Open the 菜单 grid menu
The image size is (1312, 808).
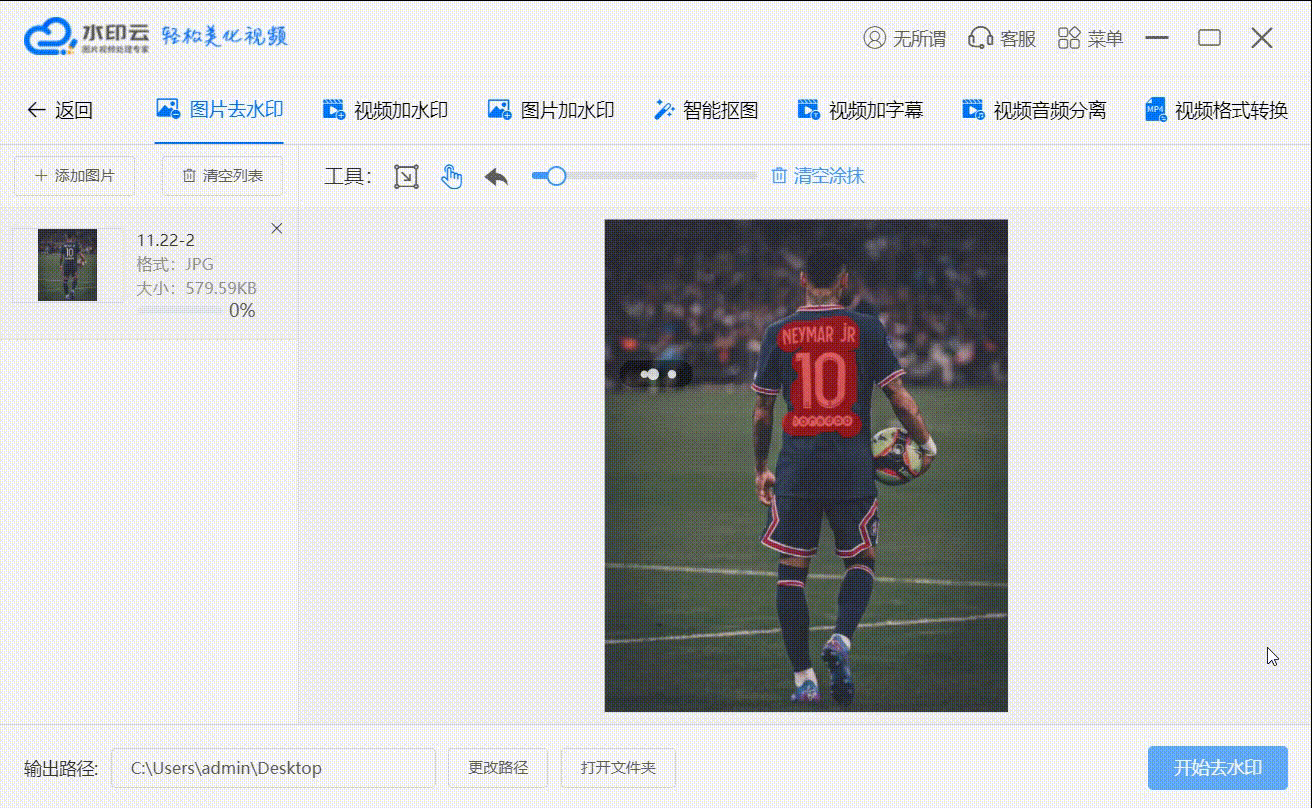pos(1069,39)
